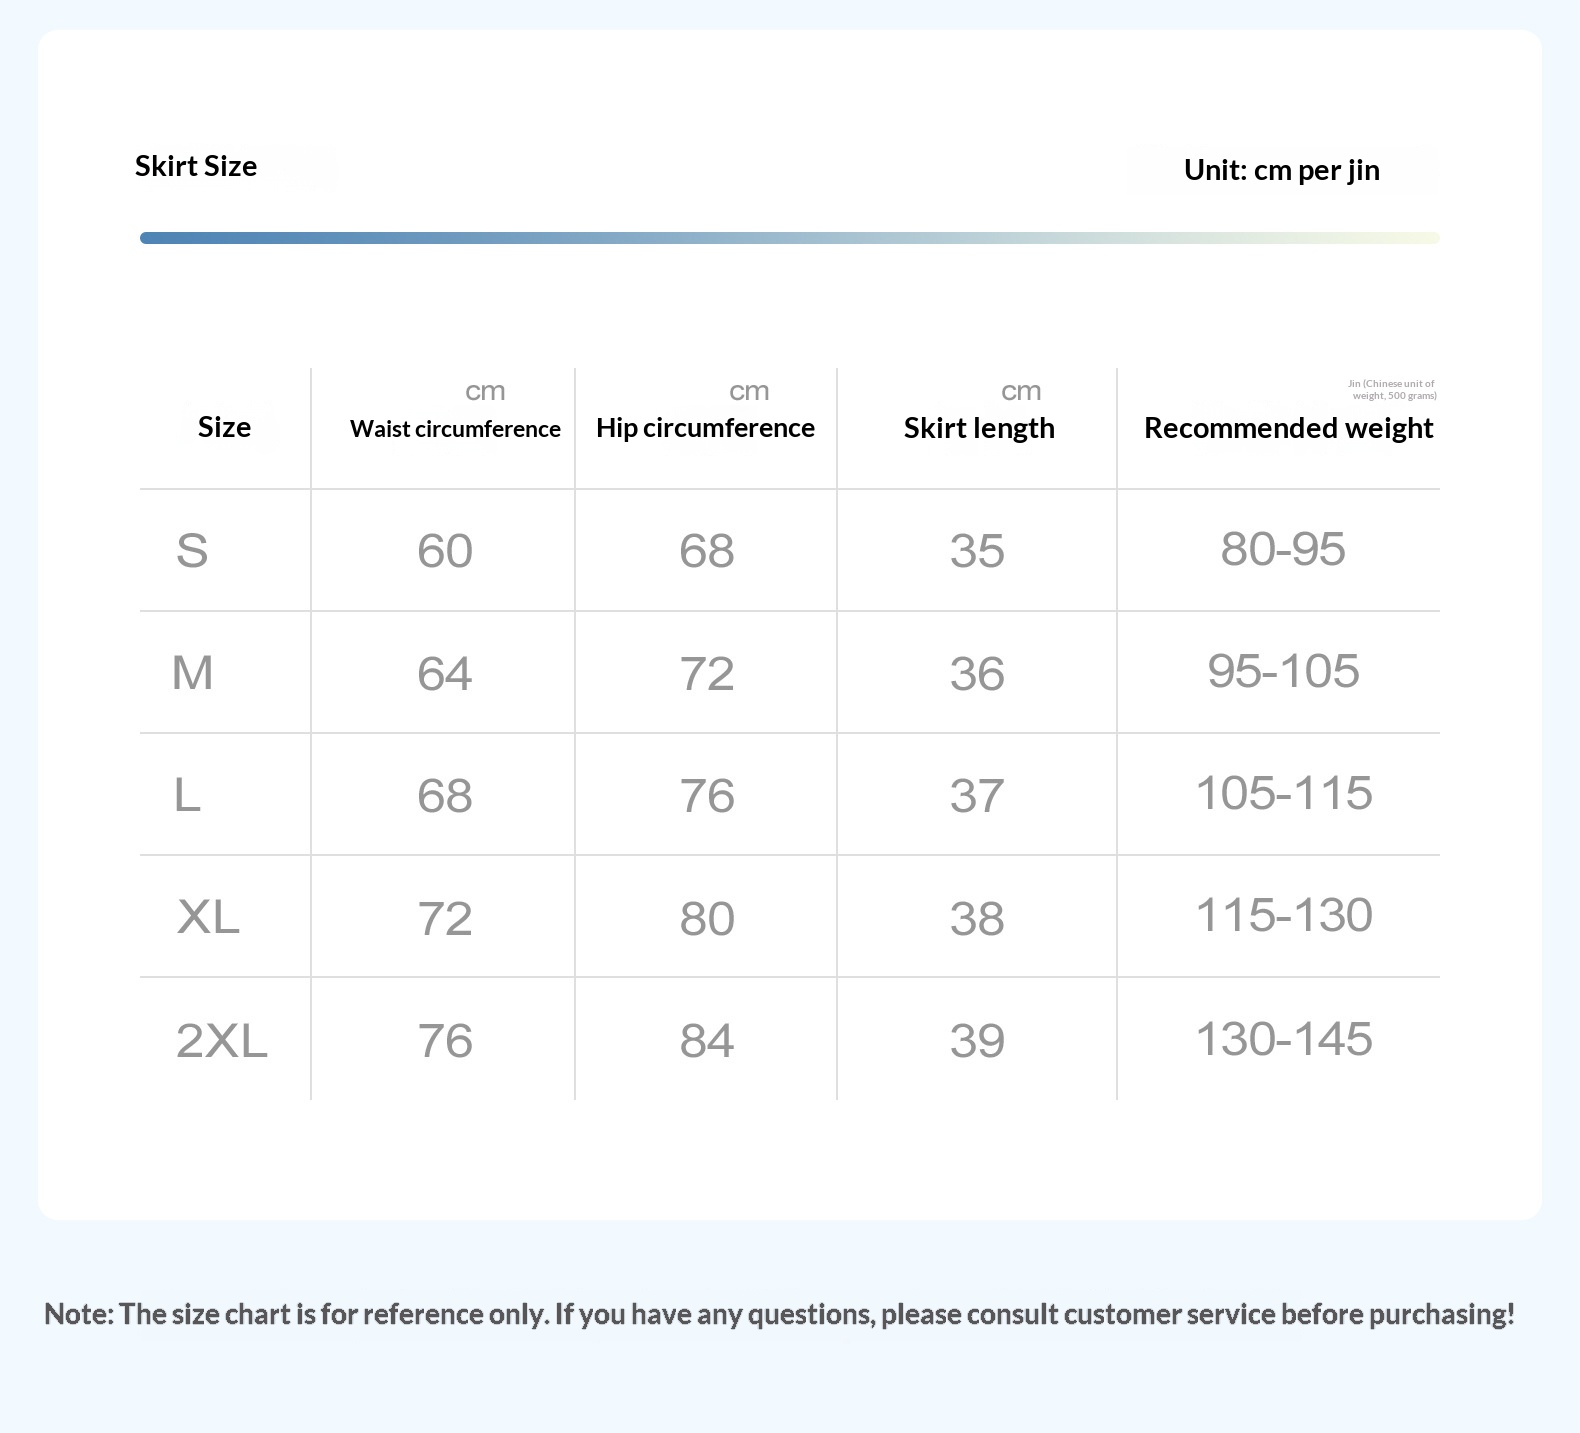Click the hip value 84 for 2XL
The image size is (1580, 1433).
coord(707,1041)
